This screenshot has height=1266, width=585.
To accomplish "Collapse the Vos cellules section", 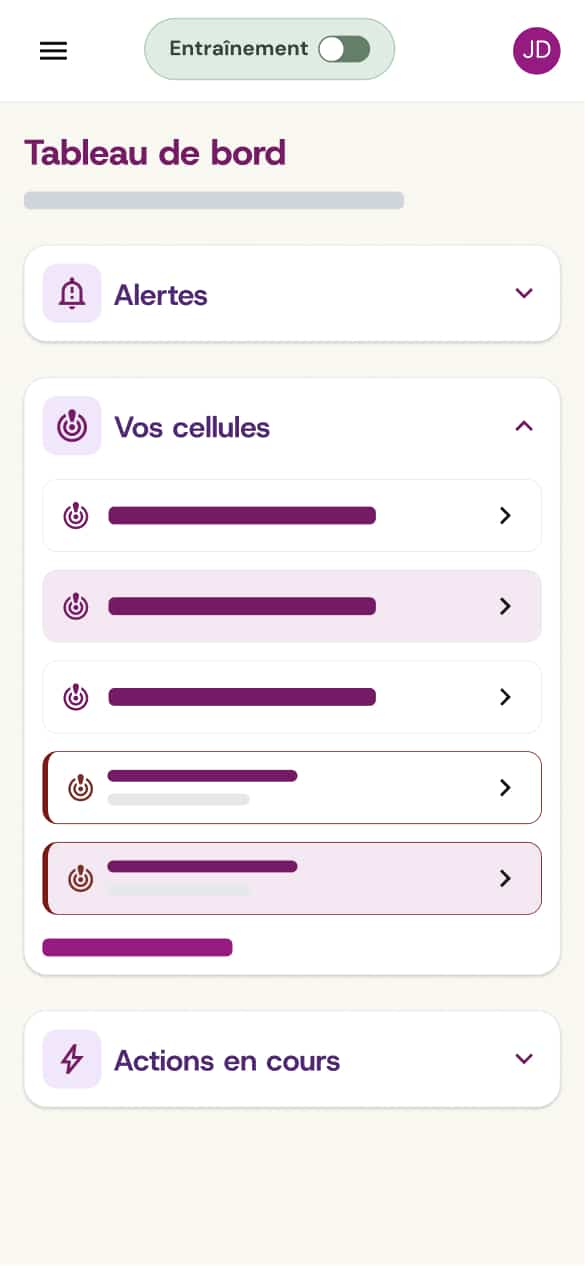I will click(x=523, y=426).
